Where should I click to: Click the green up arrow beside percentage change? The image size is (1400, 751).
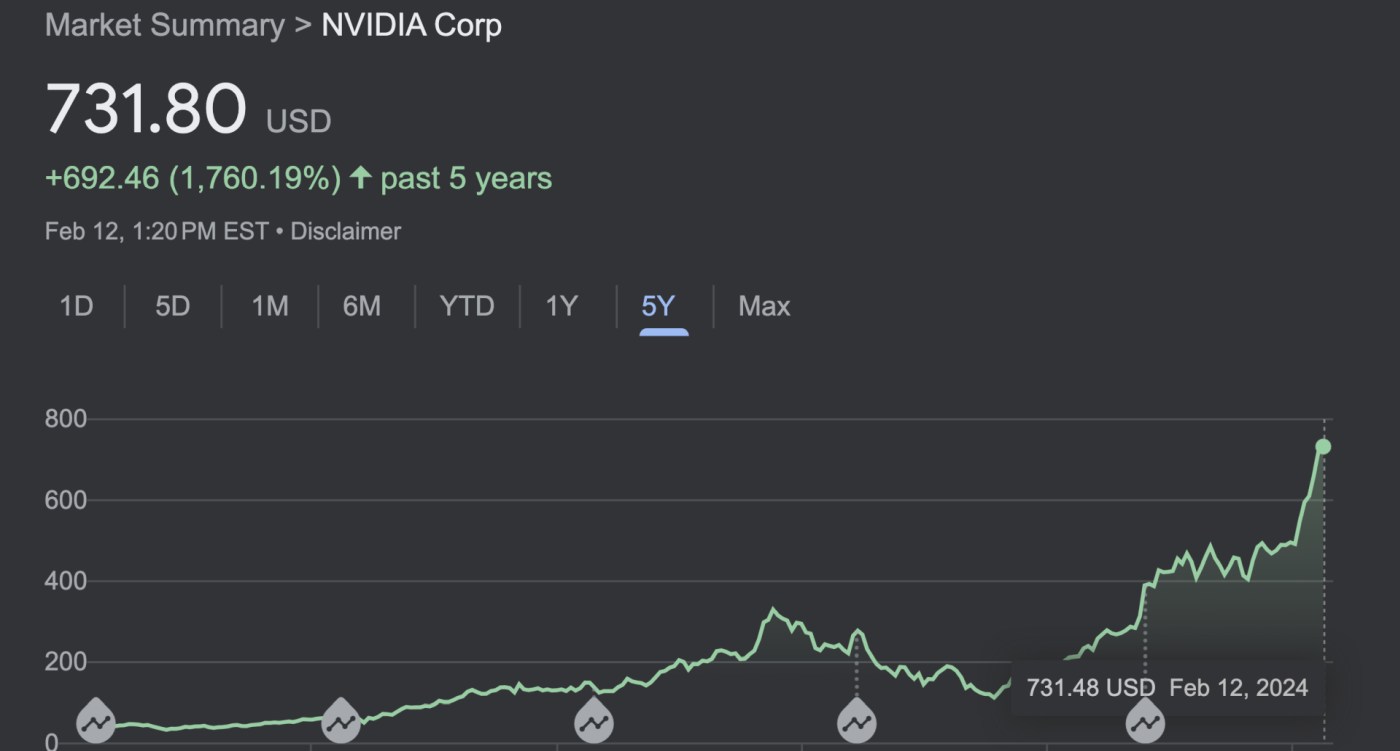[x=361, y=179]
